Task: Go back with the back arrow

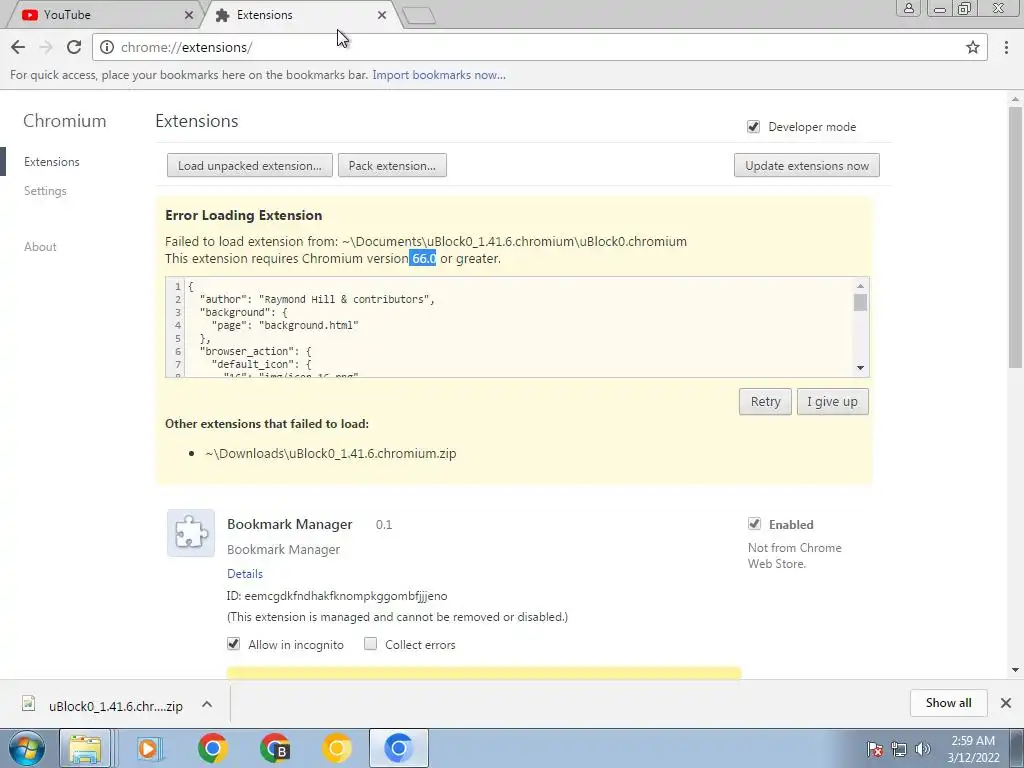Action: click(18, 47)
